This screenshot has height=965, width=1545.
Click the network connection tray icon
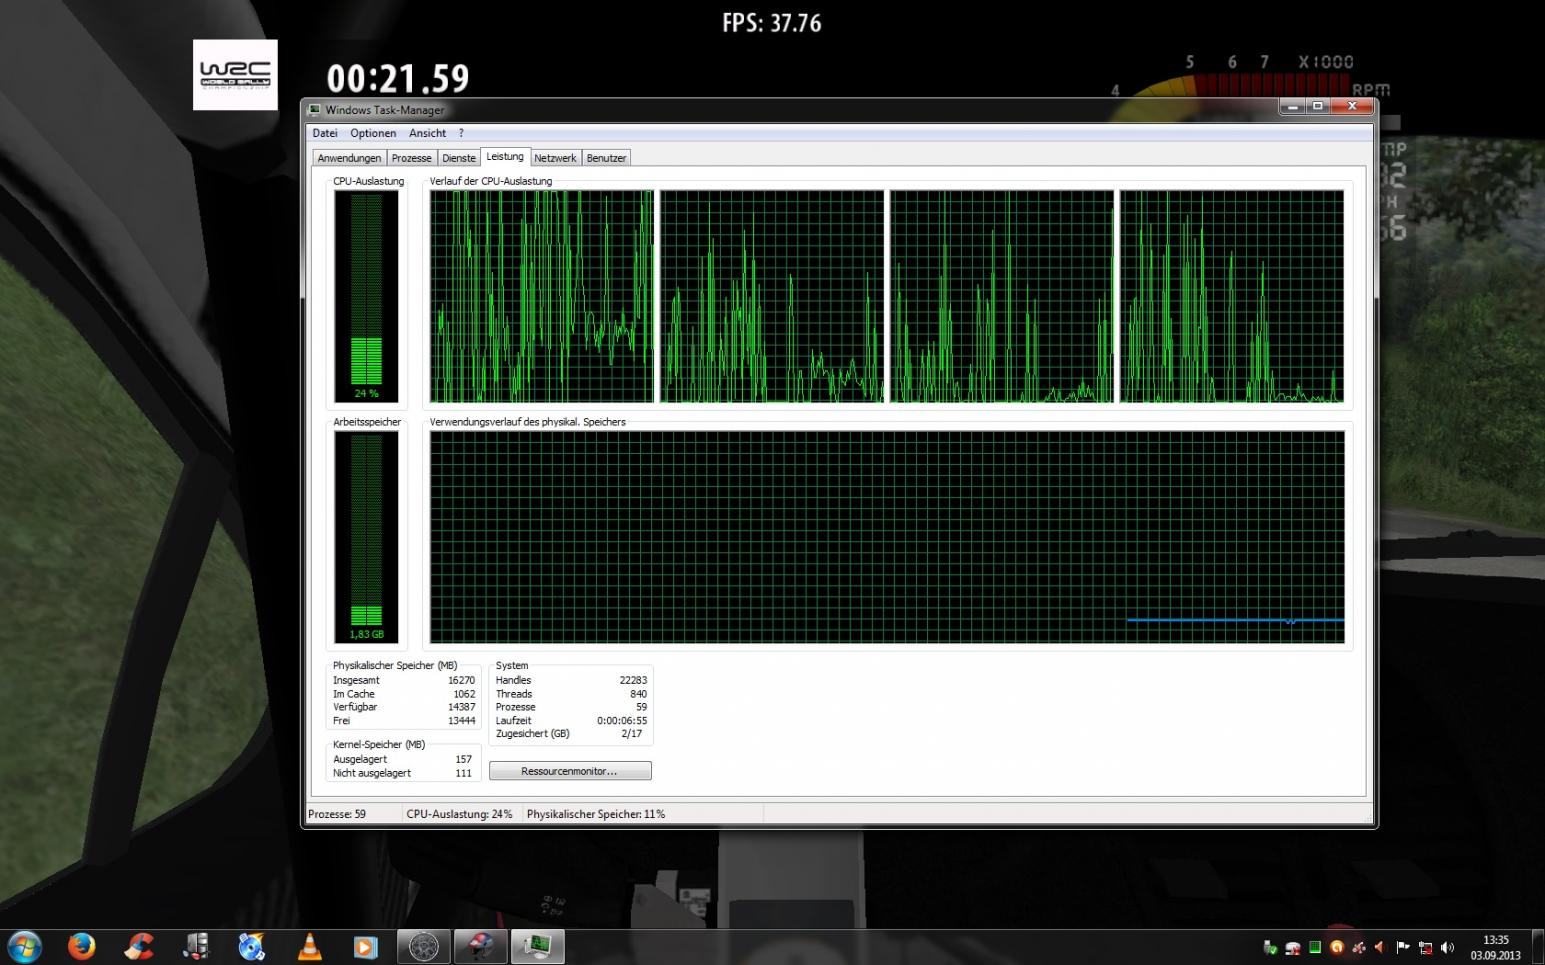coord(1426,948)
